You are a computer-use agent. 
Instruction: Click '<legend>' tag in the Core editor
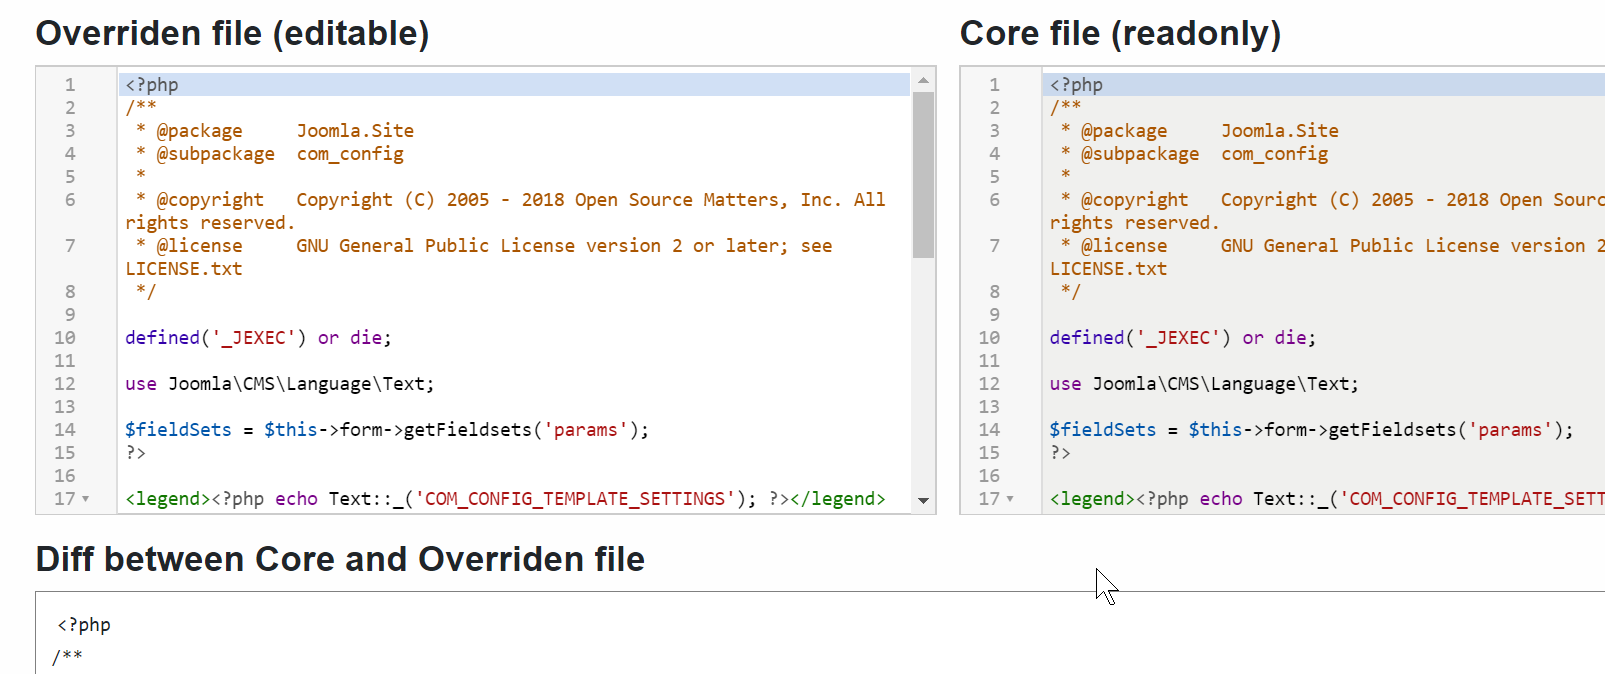coord(1092,499)
